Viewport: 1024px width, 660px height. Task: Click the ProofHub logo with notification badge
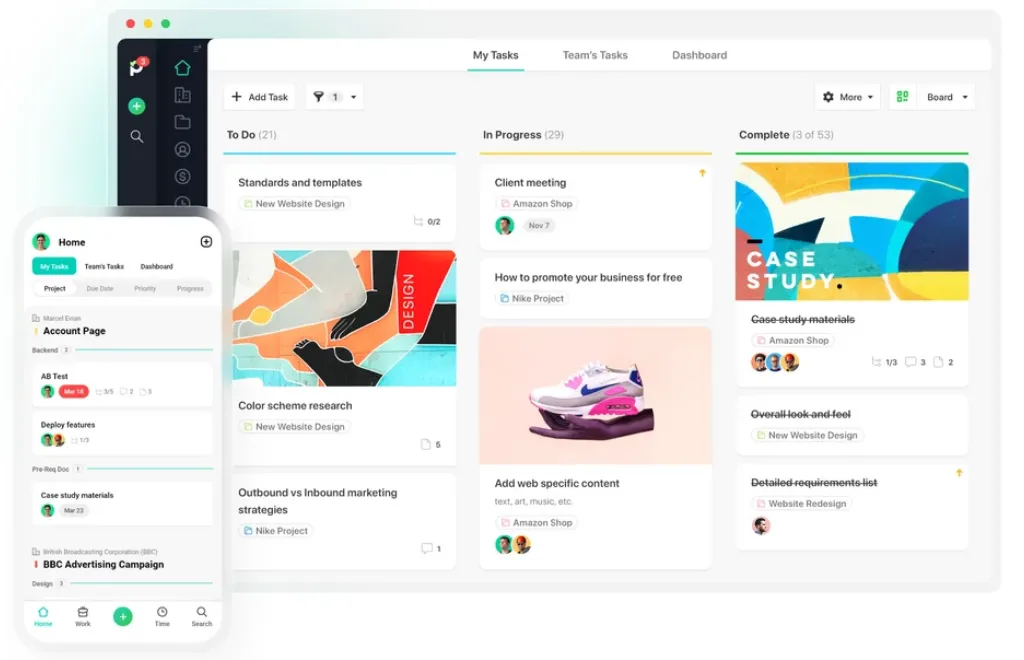(x=137, y=68)
